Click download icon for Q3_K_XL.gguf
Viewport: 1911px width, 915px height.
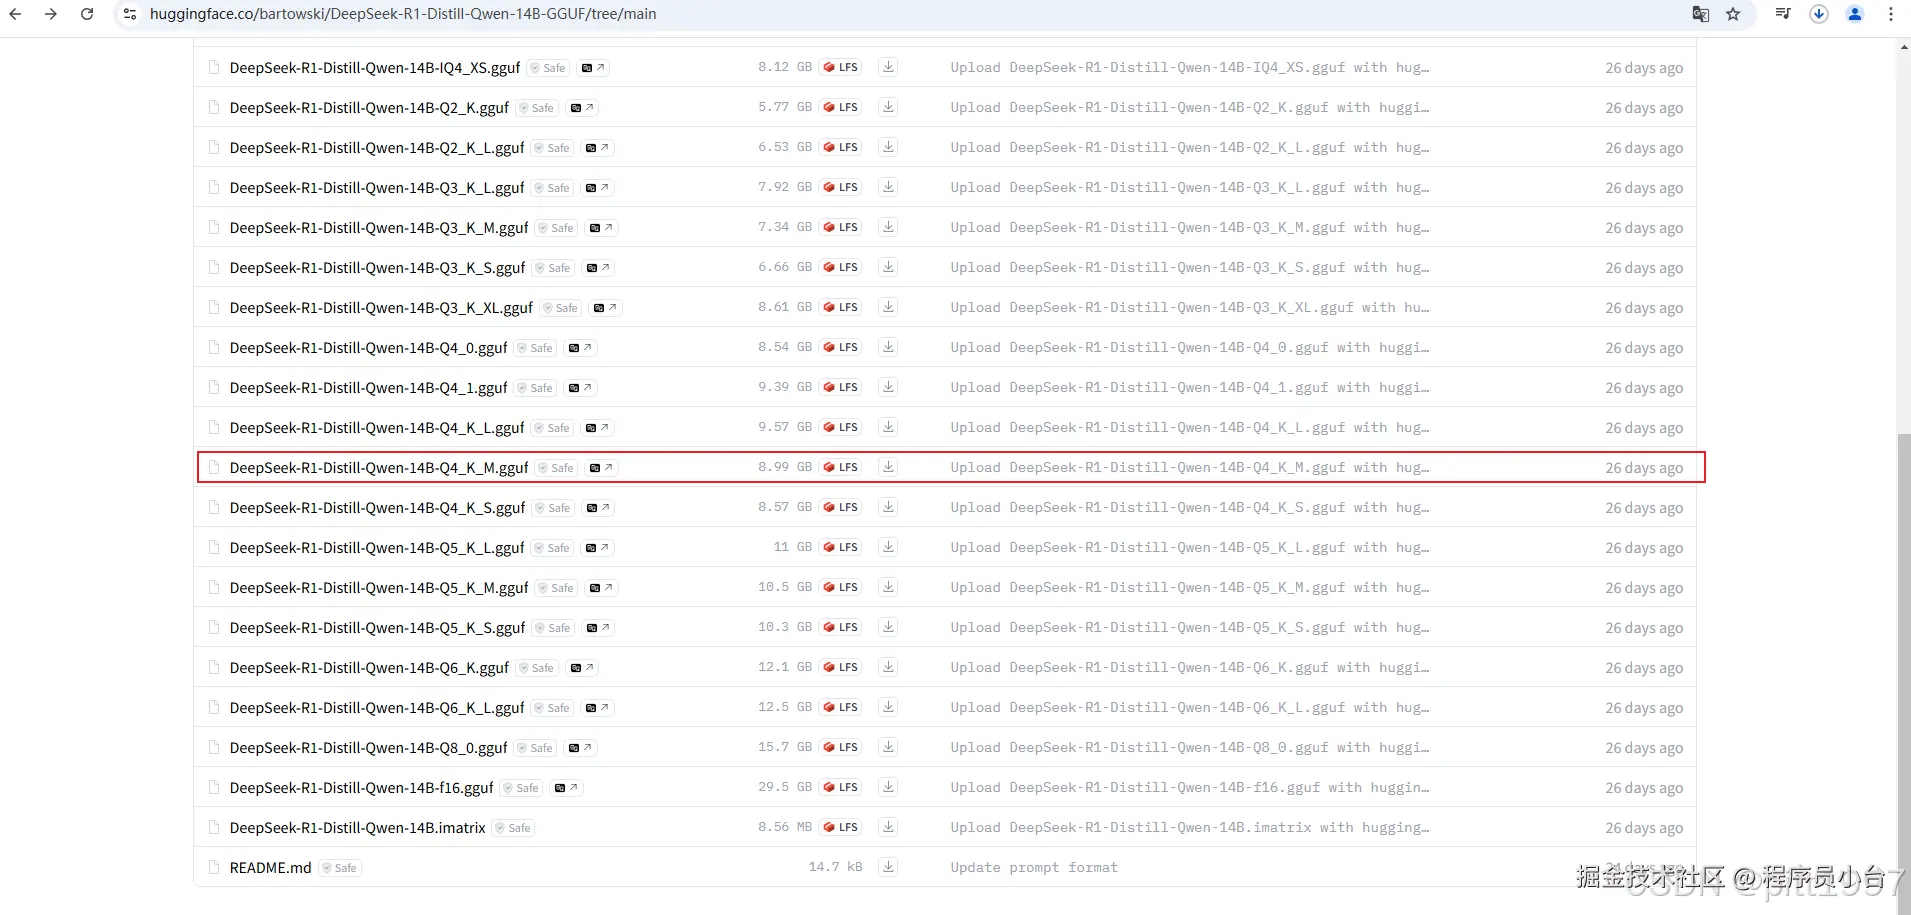(888, 307)
